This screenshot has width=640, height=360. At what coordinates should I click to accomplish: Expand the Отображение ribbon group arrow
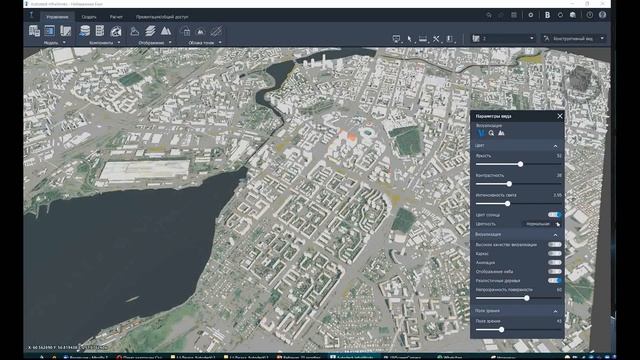pos(170,42)
